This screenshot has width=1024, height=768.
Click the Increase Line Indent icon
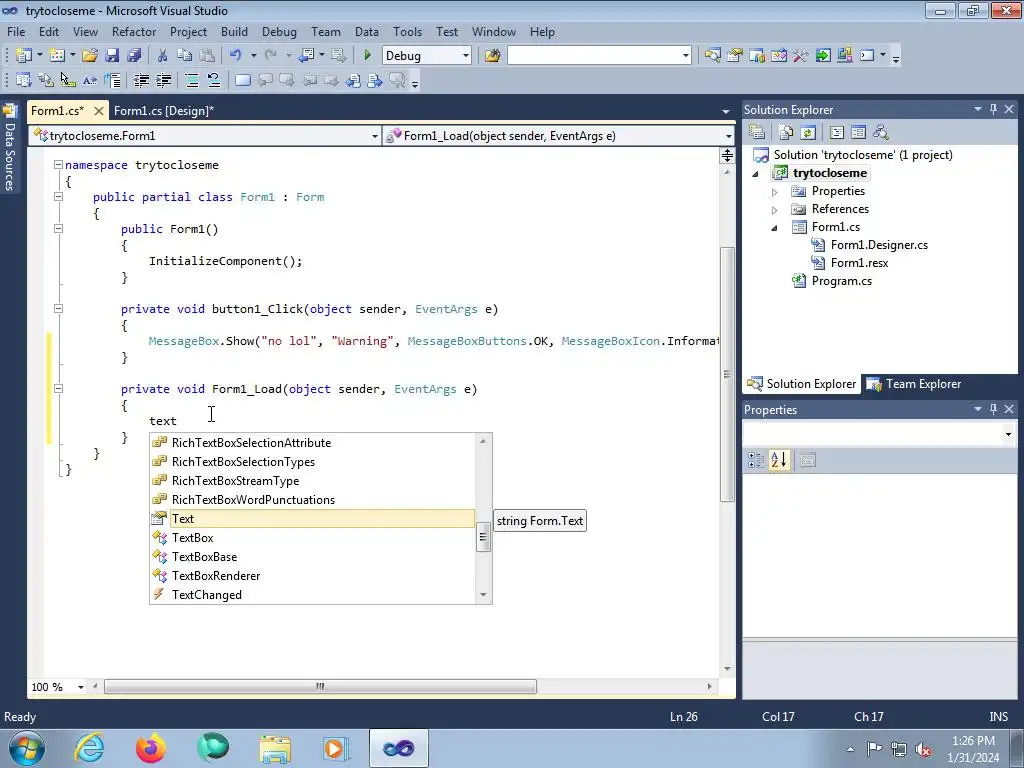(164, 80)
